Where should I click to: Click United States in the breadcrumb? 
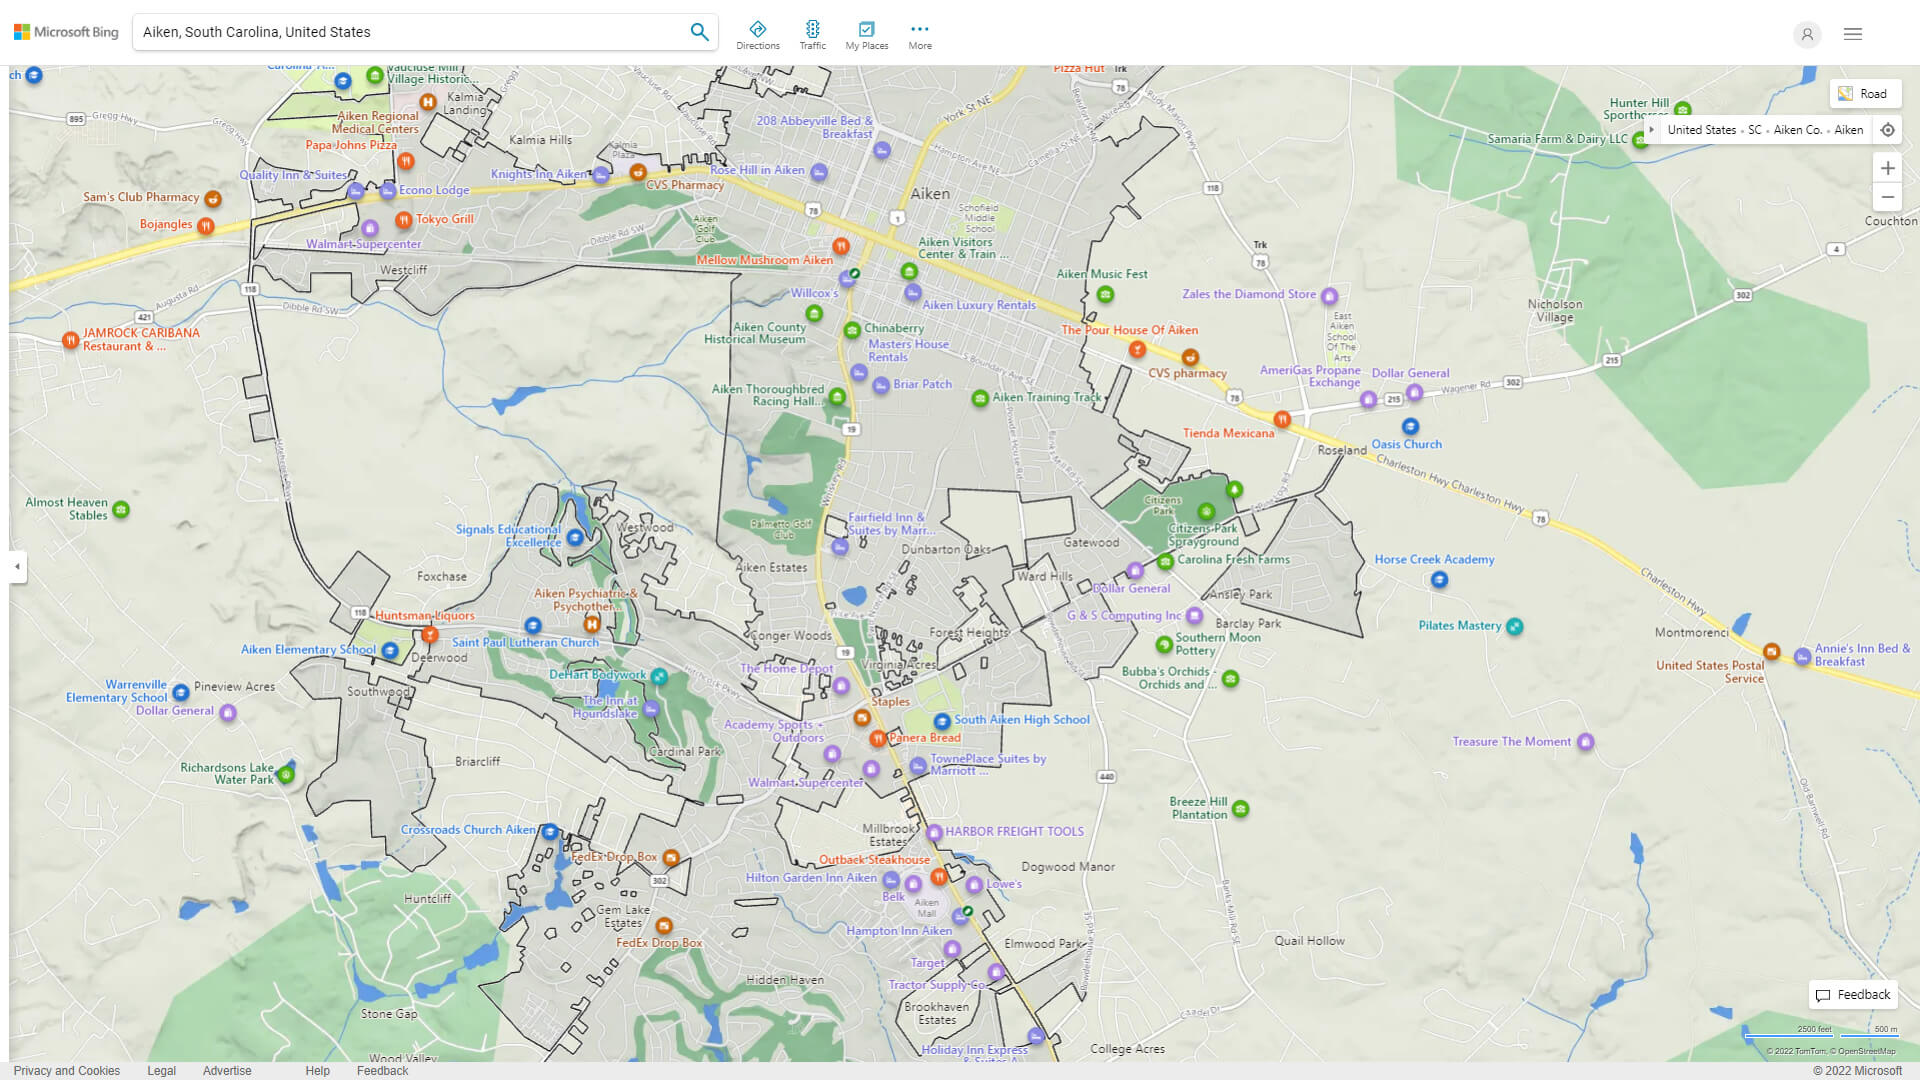[x=1701, y=130]
